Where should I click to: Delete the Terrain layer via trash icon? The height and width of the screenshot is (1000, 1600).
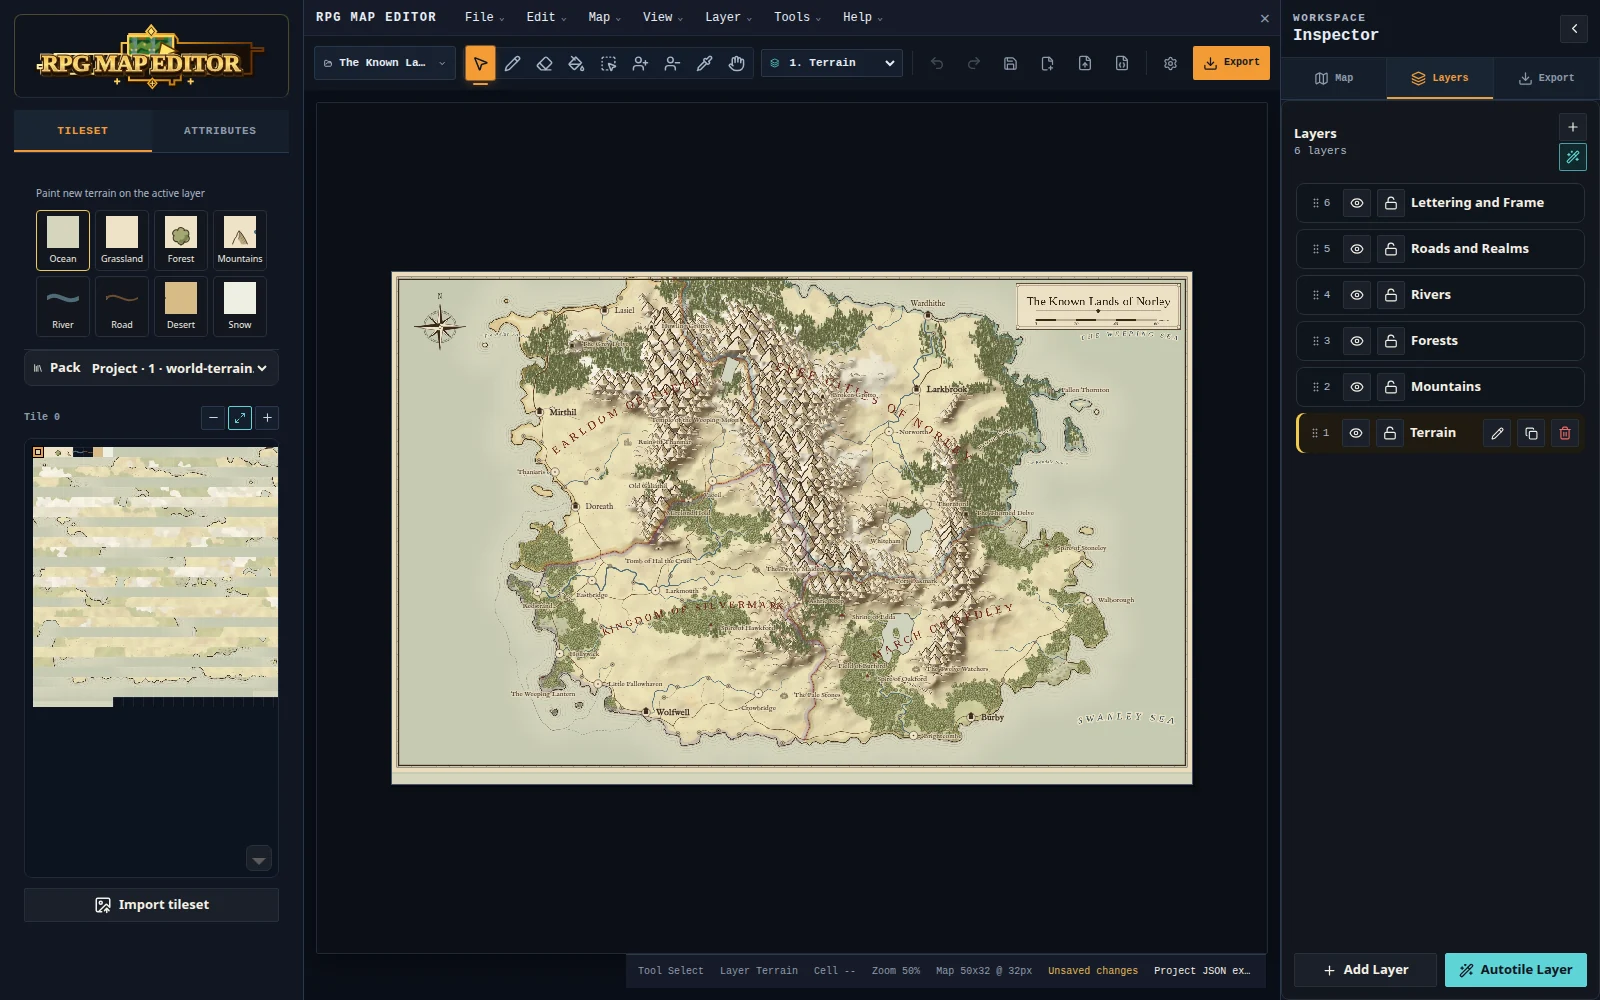(x=1565, y=433)
